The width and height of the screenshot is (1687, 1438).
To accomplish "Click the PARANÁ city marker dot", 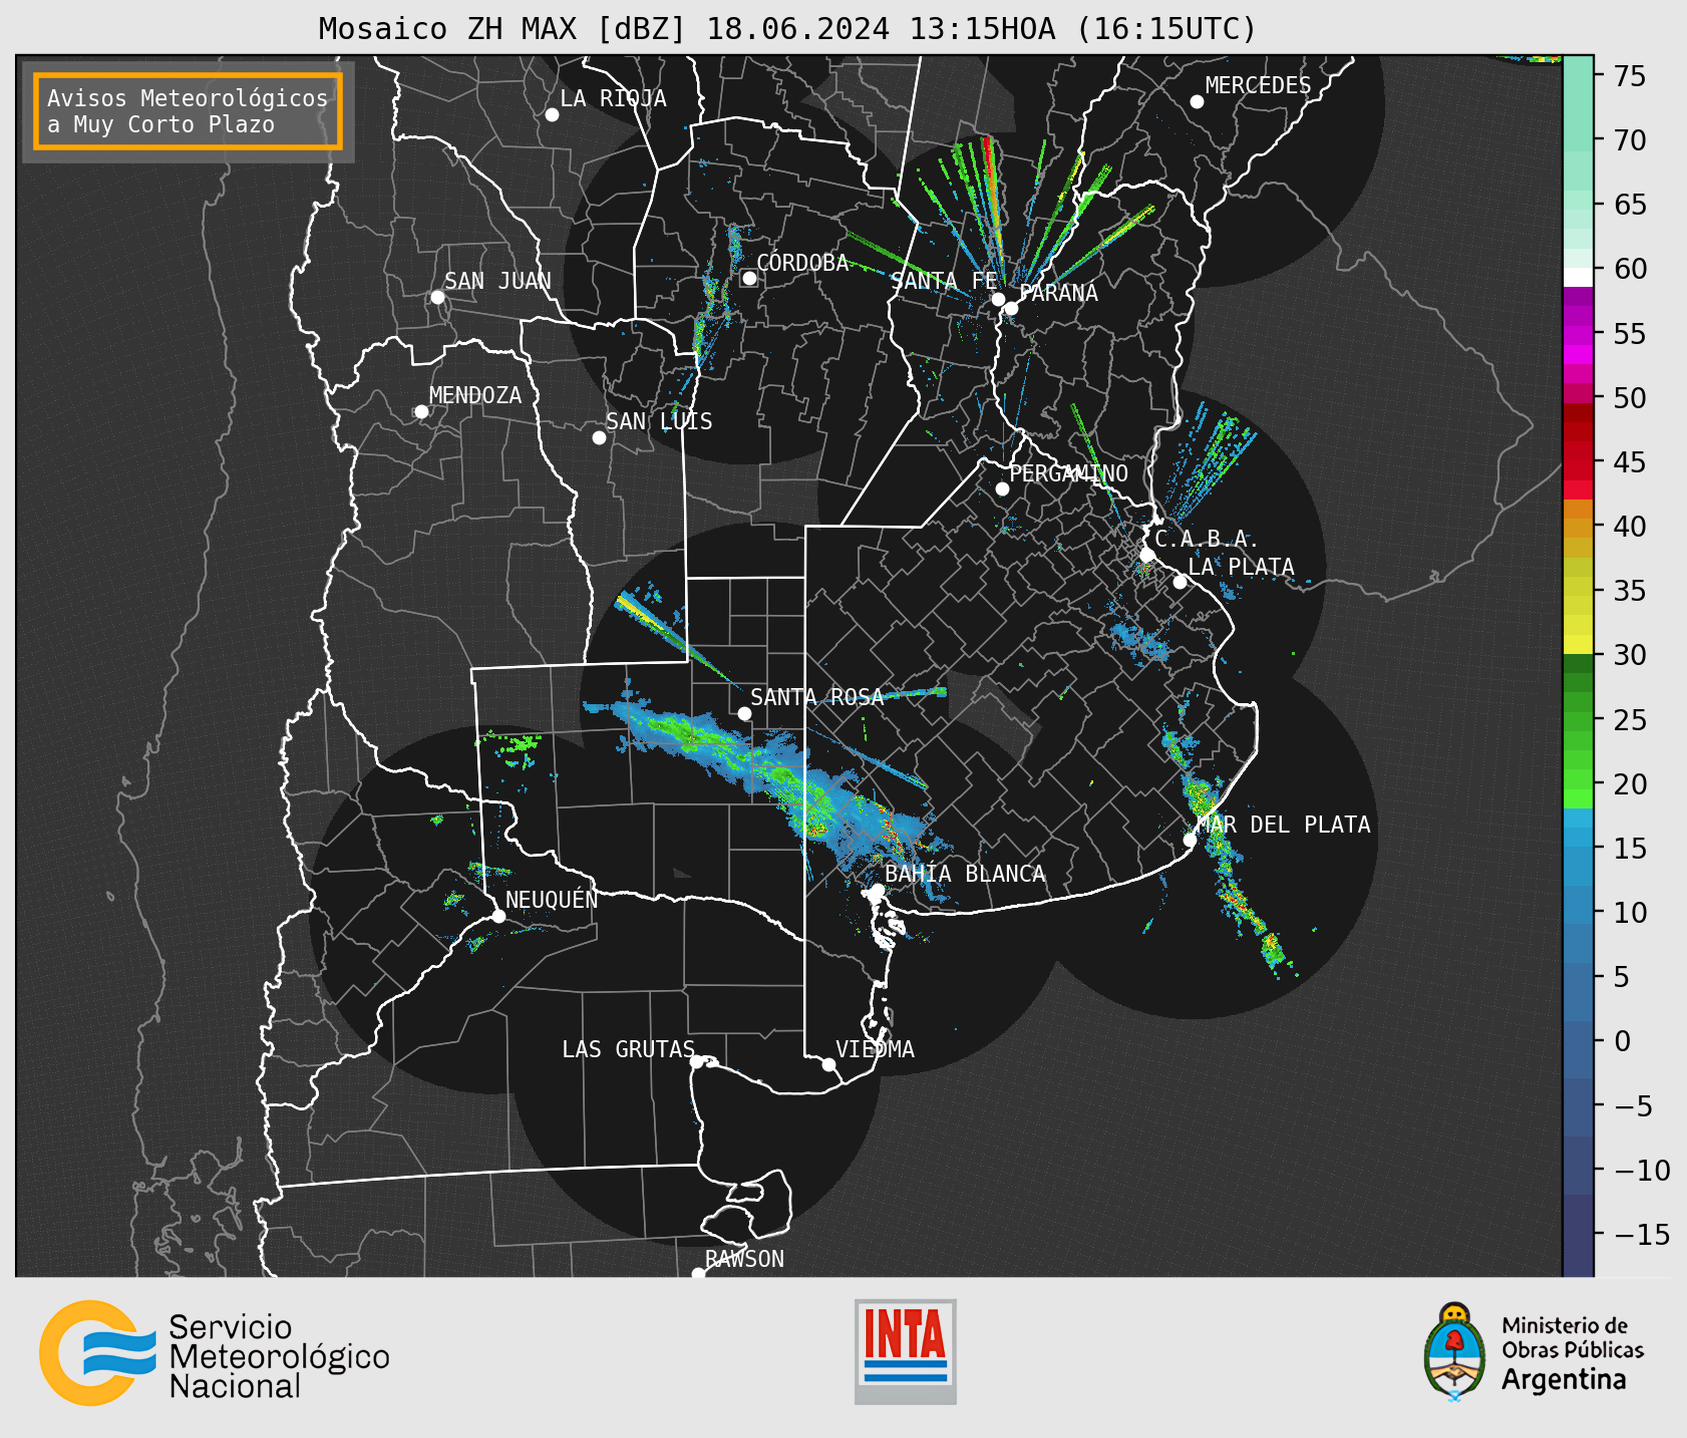I will (1011, 308).
